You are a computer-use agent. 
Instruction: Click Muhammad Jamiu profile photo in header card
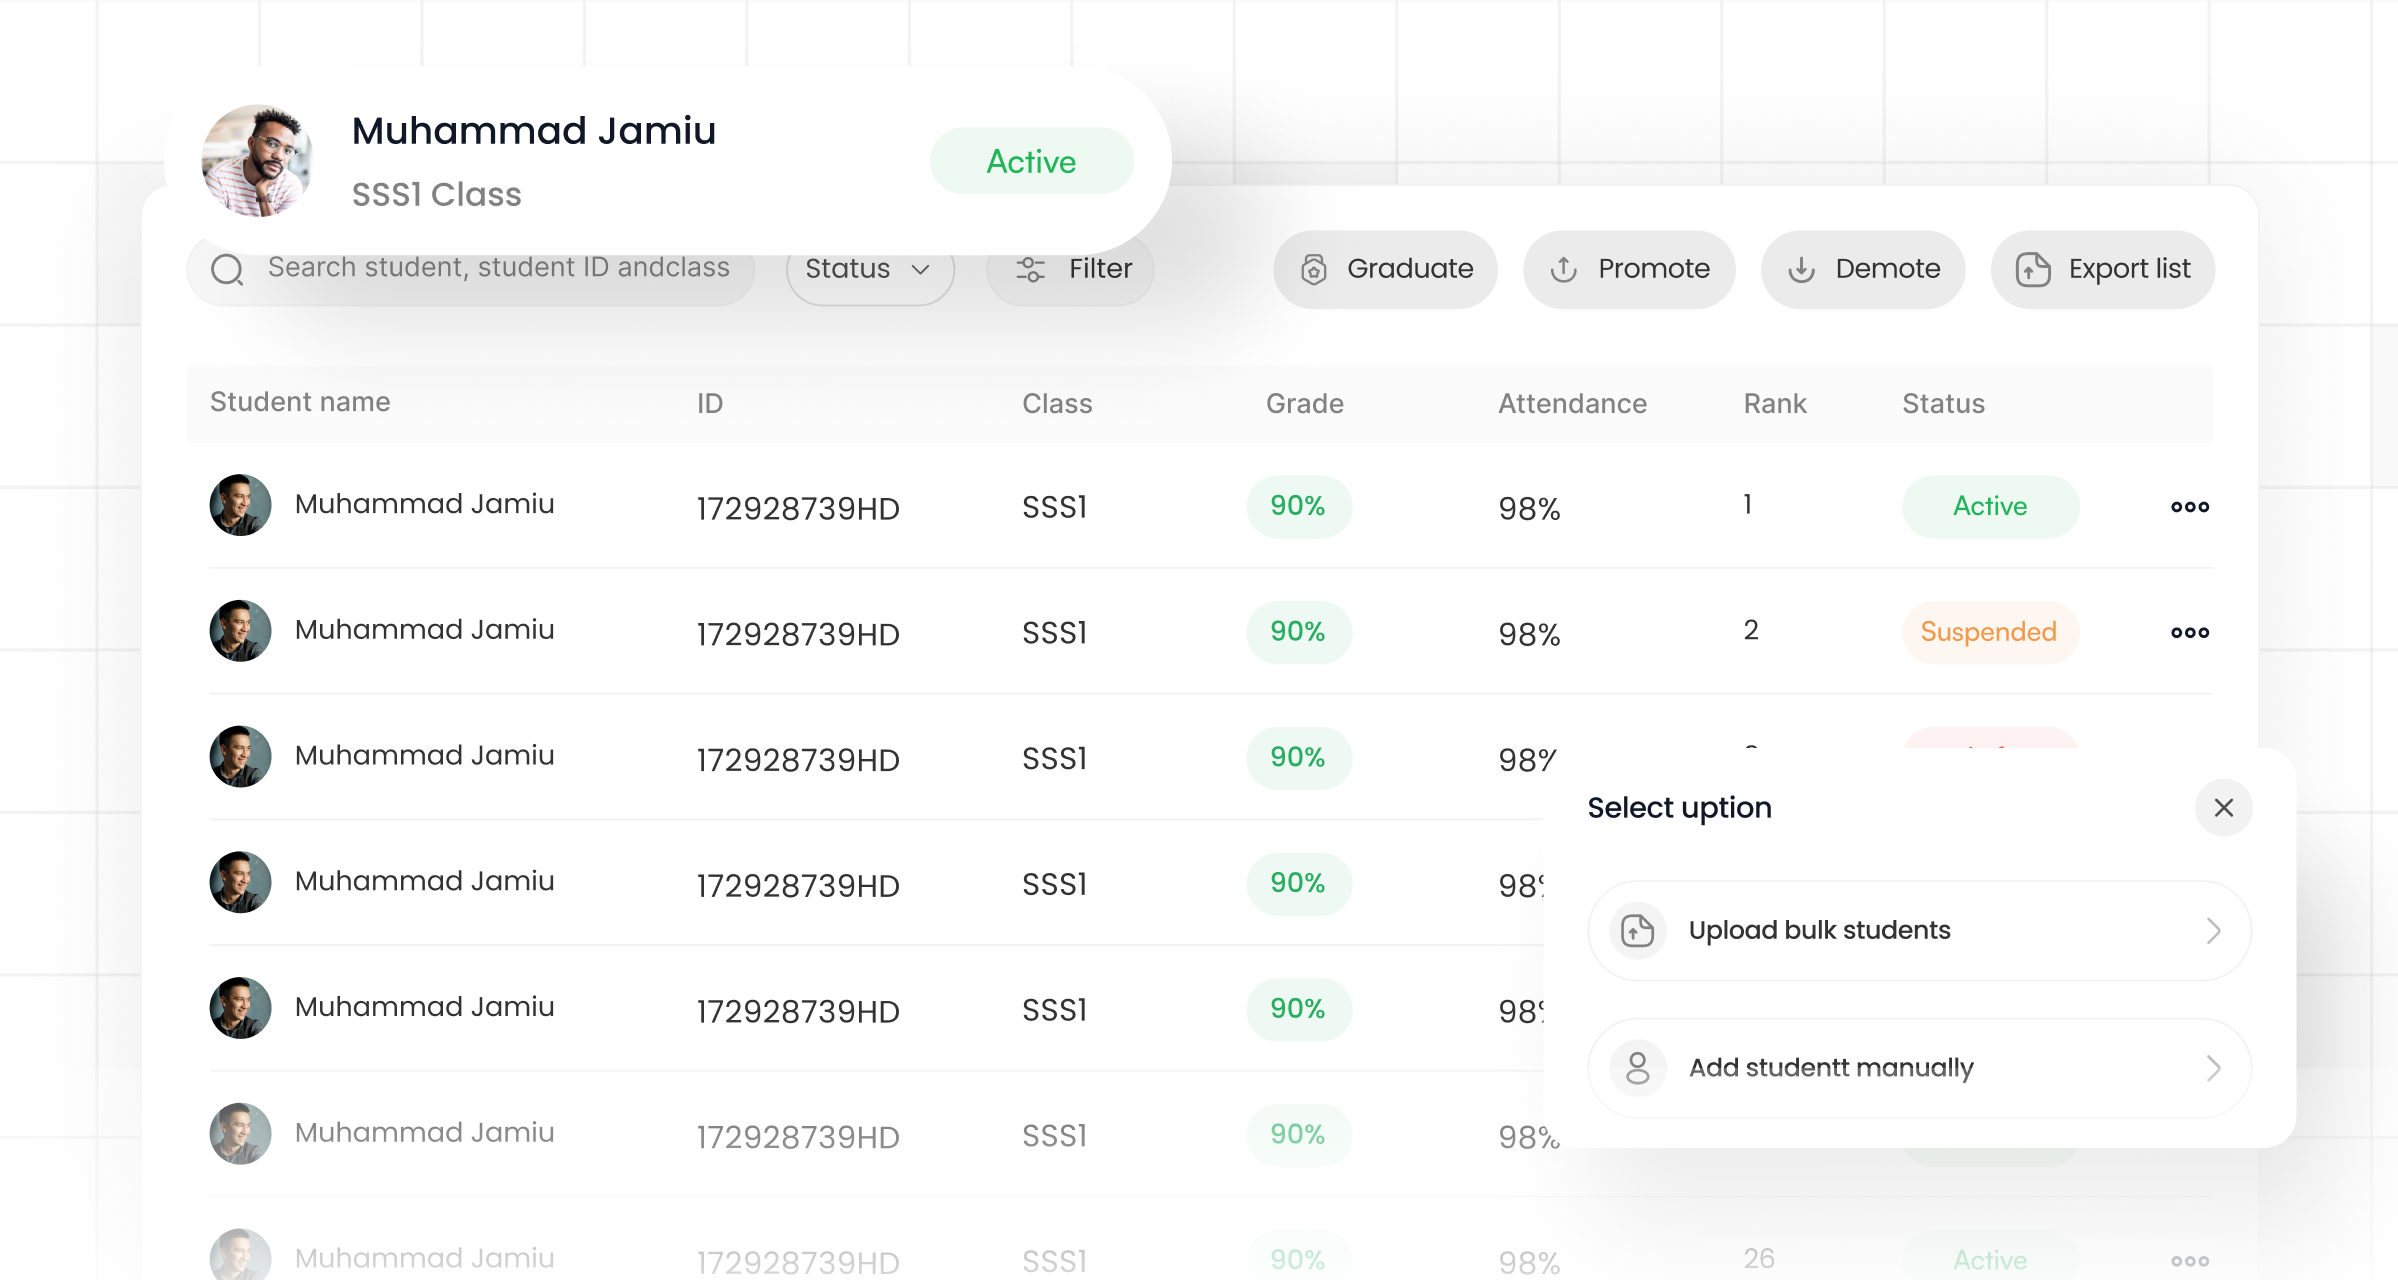257,161
